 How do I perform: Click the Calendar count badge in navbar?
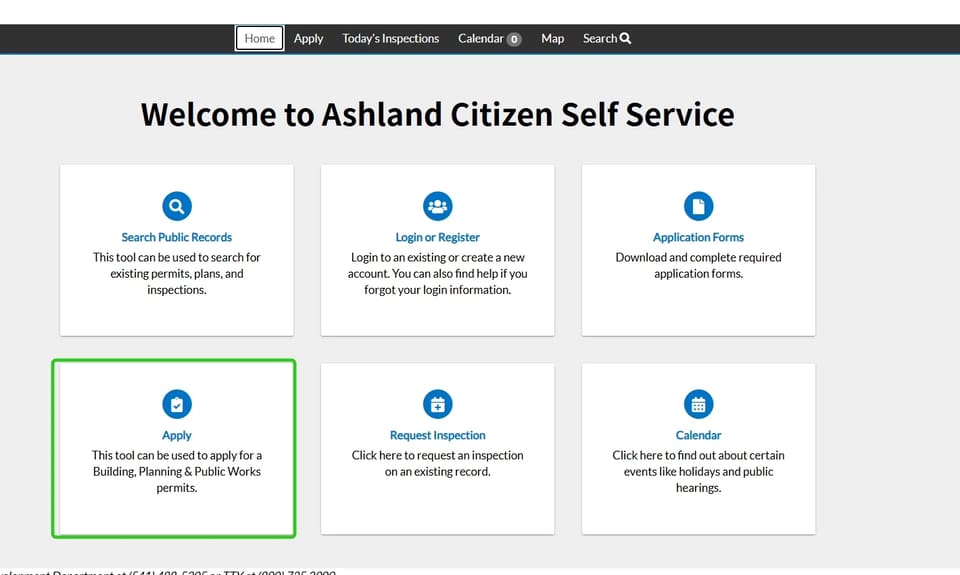514,39
